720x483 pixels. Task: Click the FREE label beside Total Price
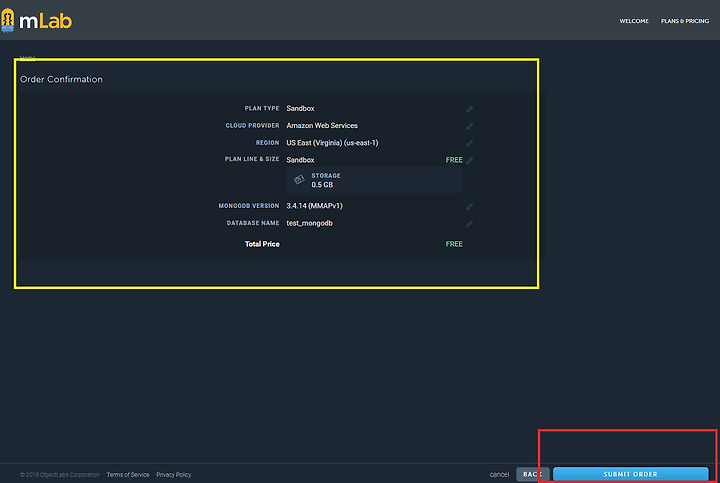pyautogui.click(x=454, y=244)
